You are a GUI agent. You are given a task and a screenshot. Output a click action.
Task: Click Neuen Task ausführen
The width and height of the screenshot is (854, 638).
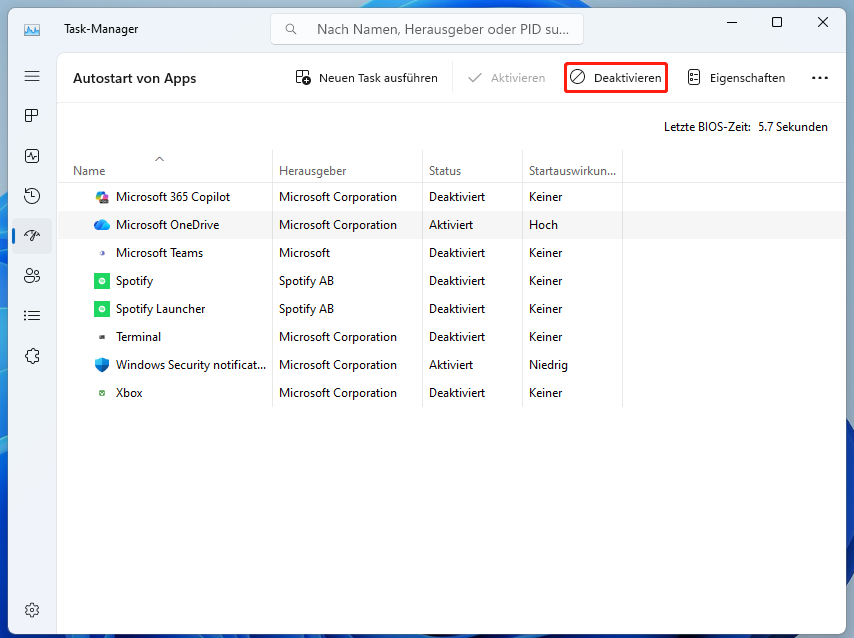[366, 77]
